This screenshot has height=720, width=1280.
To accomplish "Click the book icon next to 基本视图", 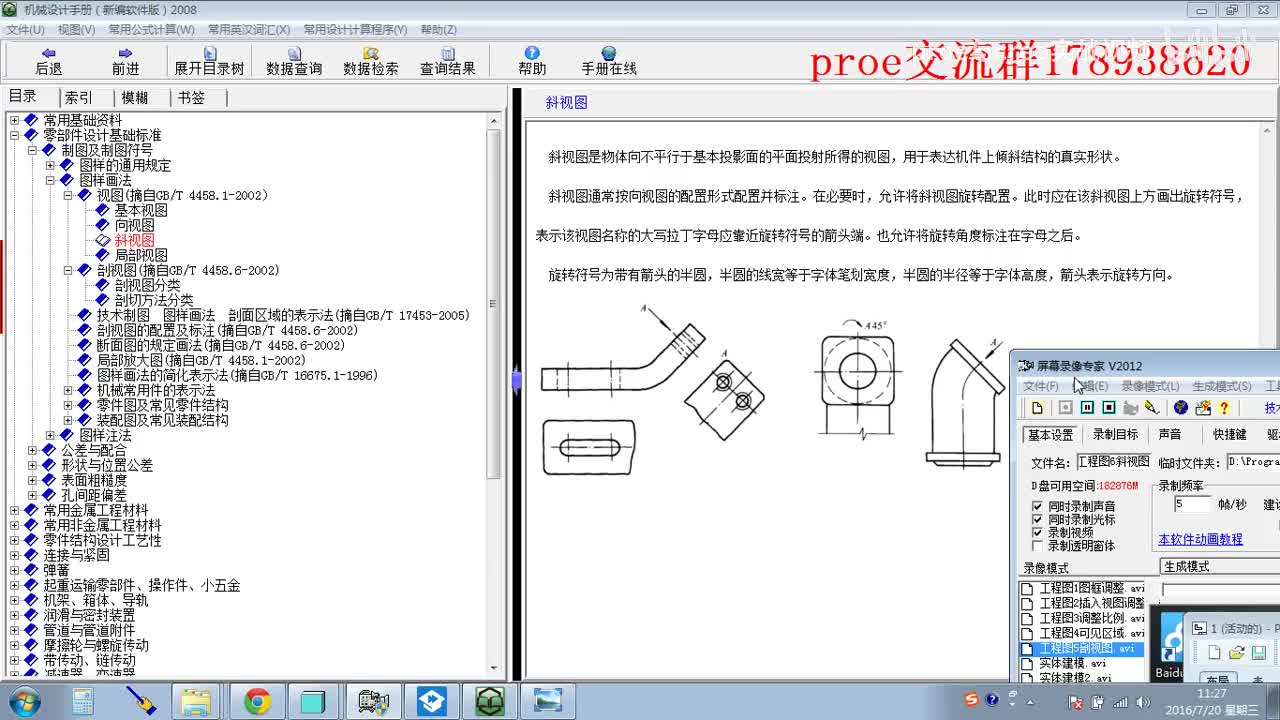I will tap(103, 210).
